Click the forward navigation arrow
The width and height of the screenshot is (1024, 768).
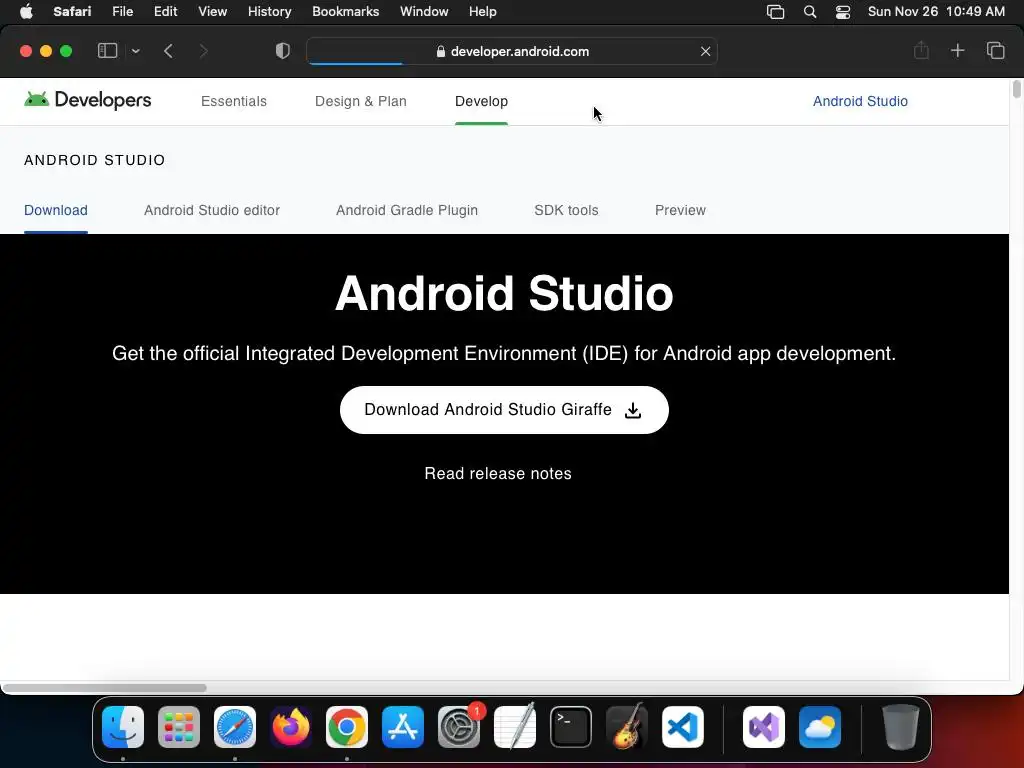[x=203, y=51]
